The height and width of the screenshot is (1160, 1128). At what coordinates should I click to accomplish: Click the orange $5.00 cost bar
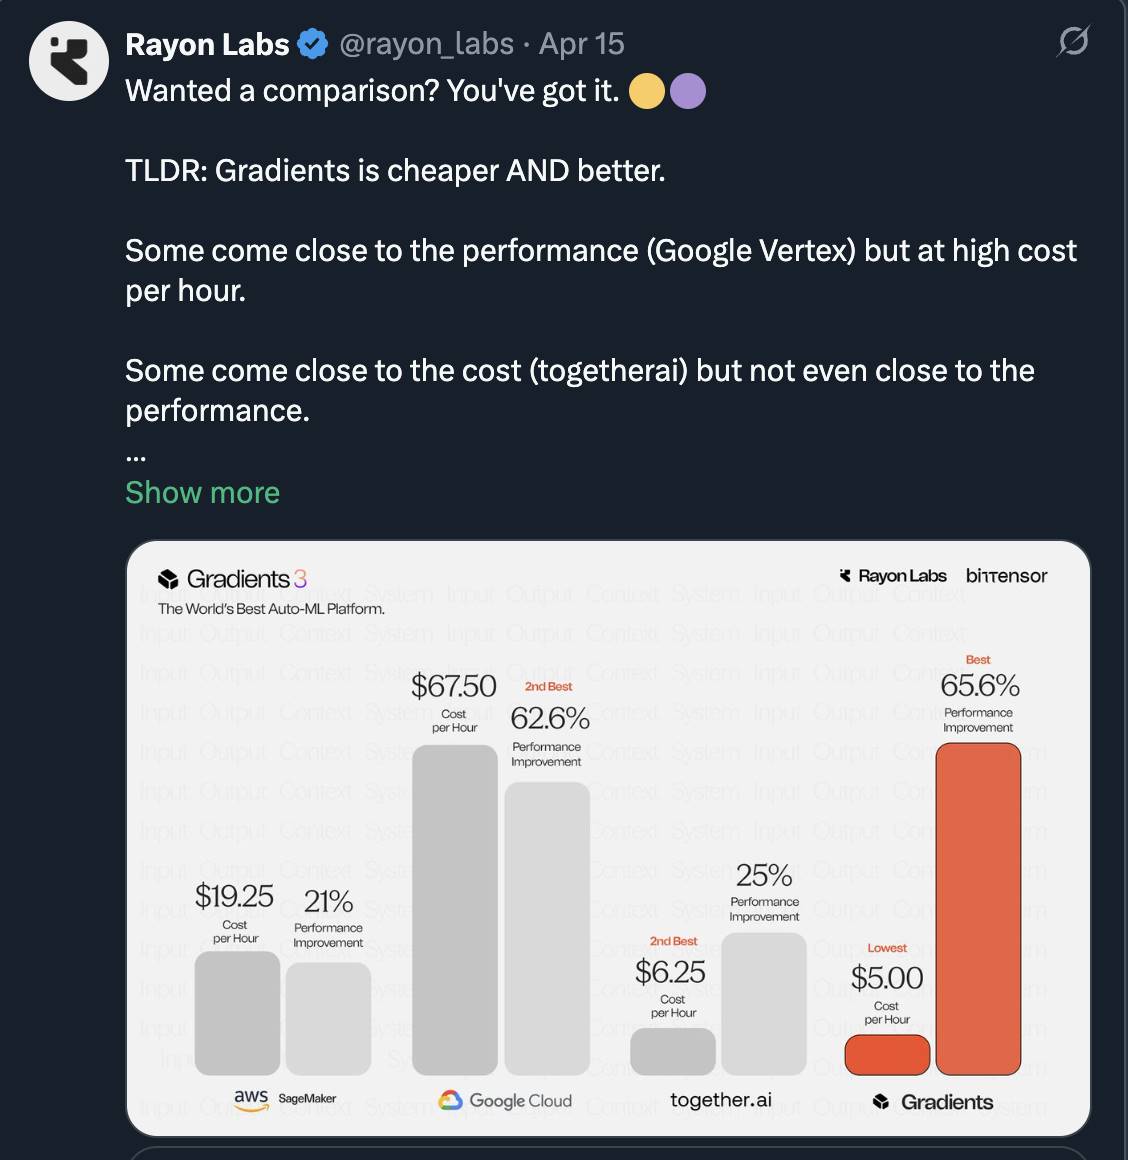(887, 1055)
